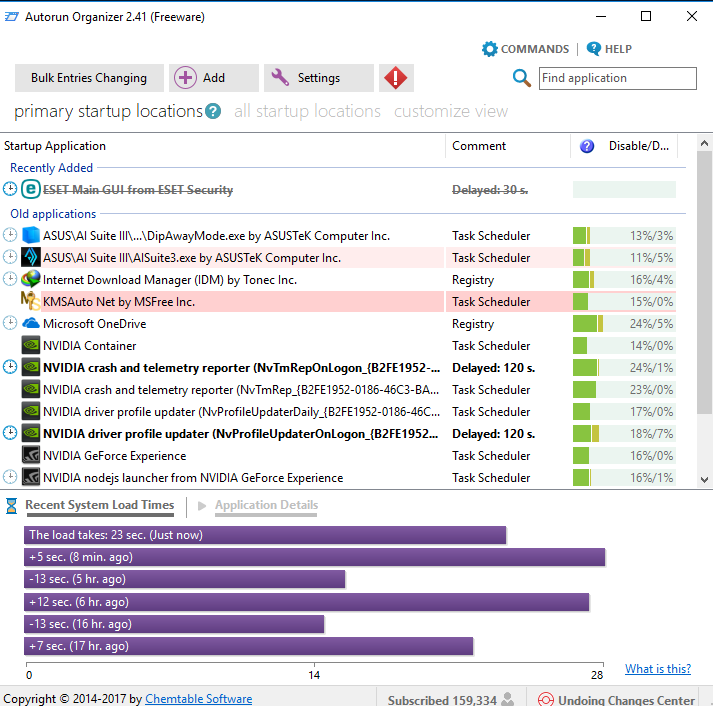Click 'Registry' comment for Internet Download Manager
This screenshot has height=706, width=713.
(473, 280)
